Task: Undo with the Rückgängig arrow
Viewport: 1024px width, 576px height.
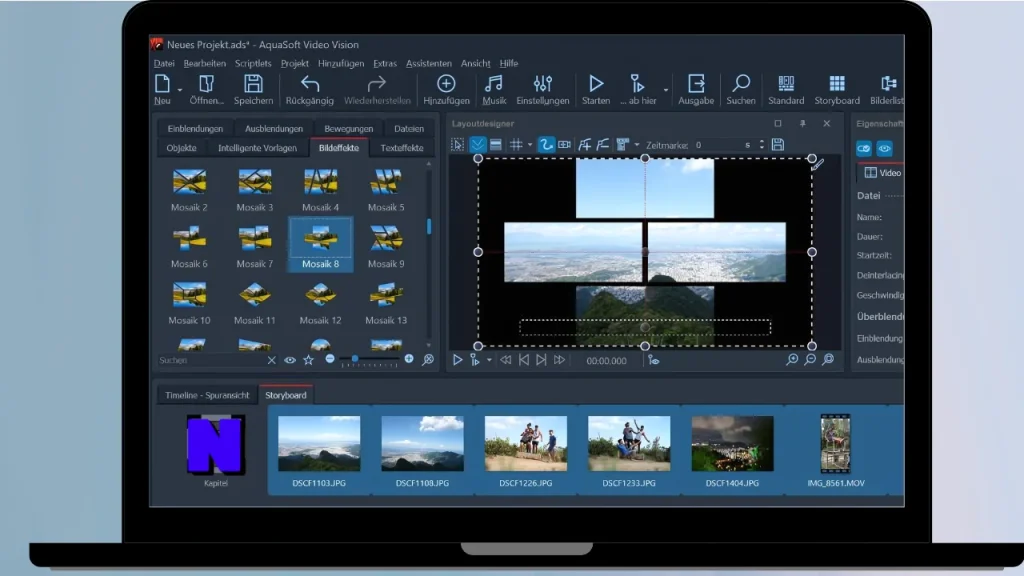Action: 310,84
